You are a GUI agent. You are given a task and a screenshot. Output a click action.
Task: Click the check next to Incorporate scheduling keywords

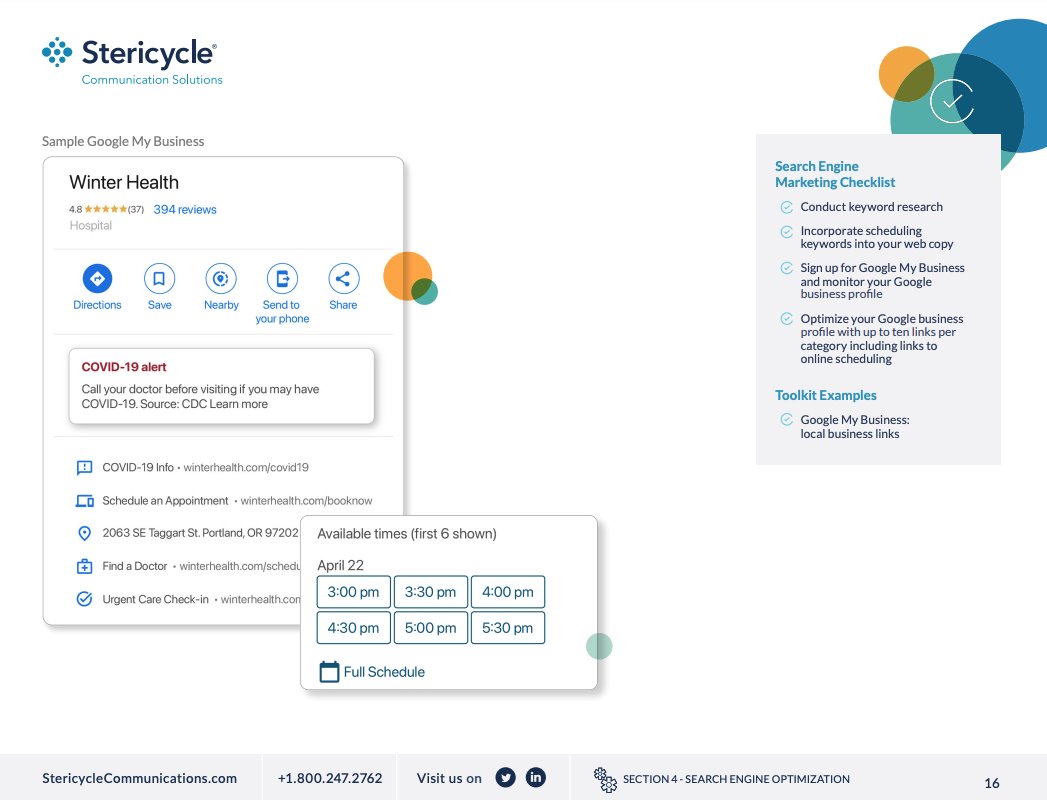[x=787, y=231]
